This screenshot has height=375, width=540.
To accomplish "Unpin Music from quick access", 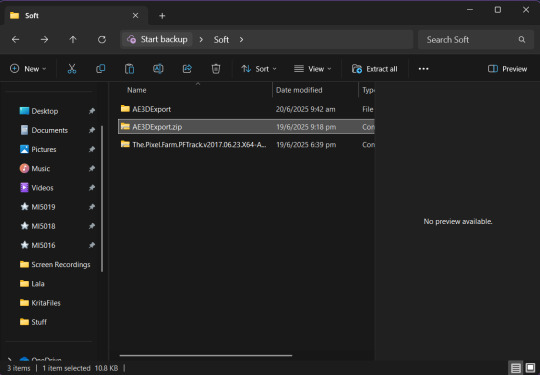I will (x=92, y=169).
